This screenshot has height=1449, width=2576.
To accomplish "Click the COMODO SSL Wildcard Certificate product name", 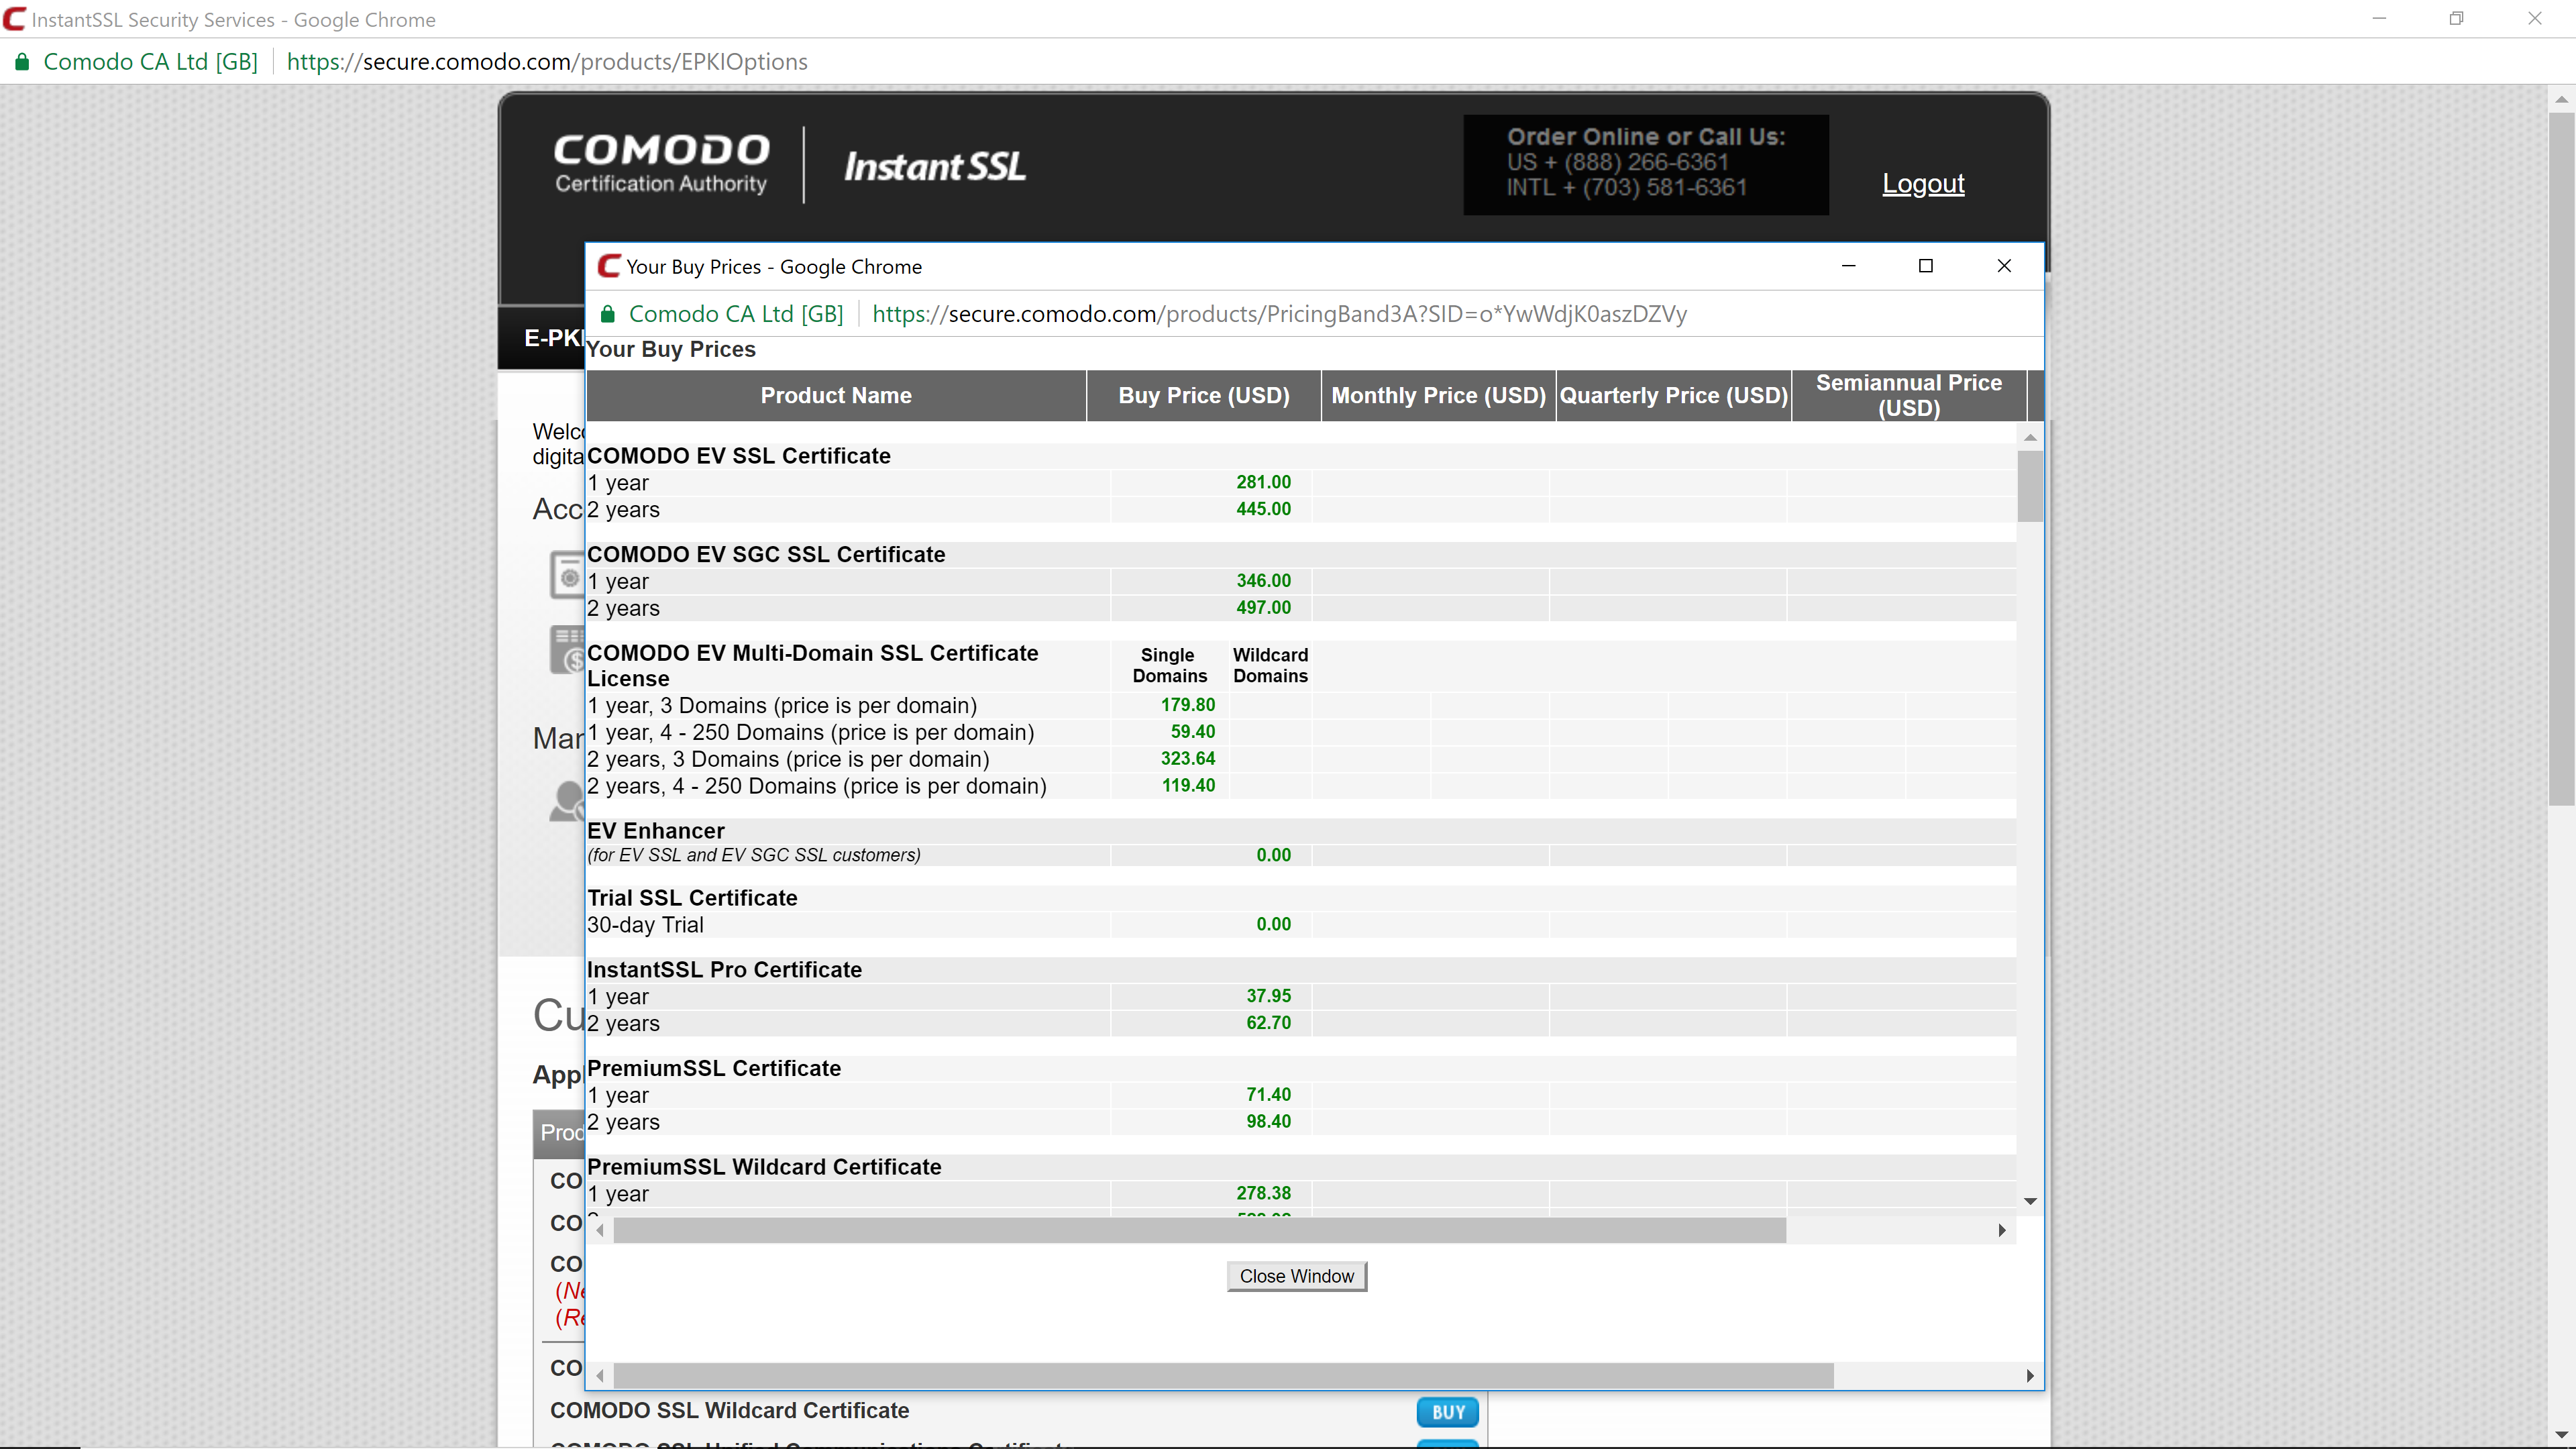I will pos(729,1411).
